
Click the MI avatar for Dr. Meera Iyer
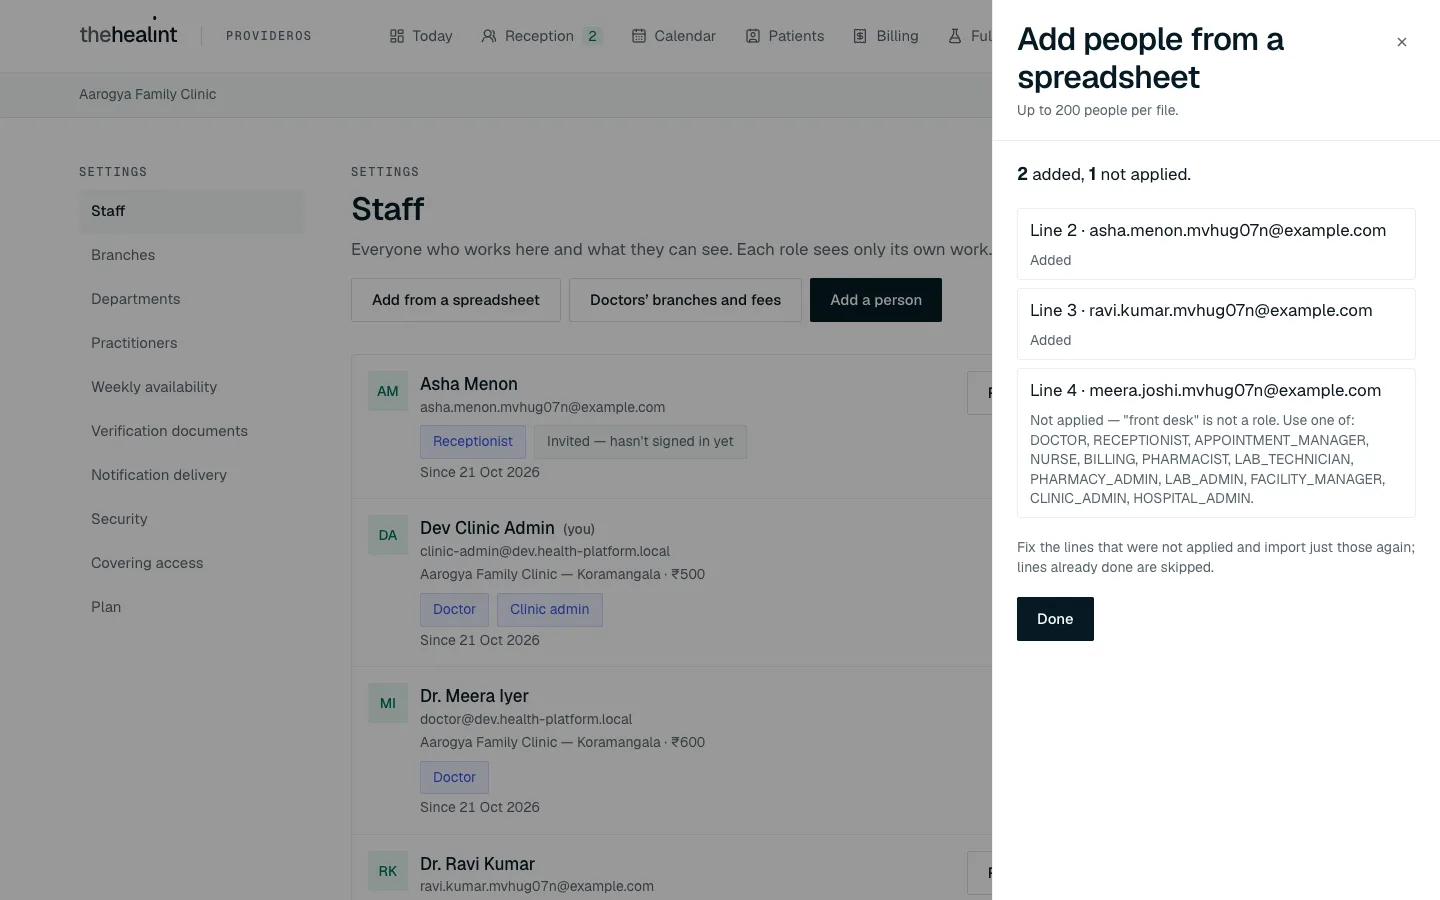[x=388, y=703]
